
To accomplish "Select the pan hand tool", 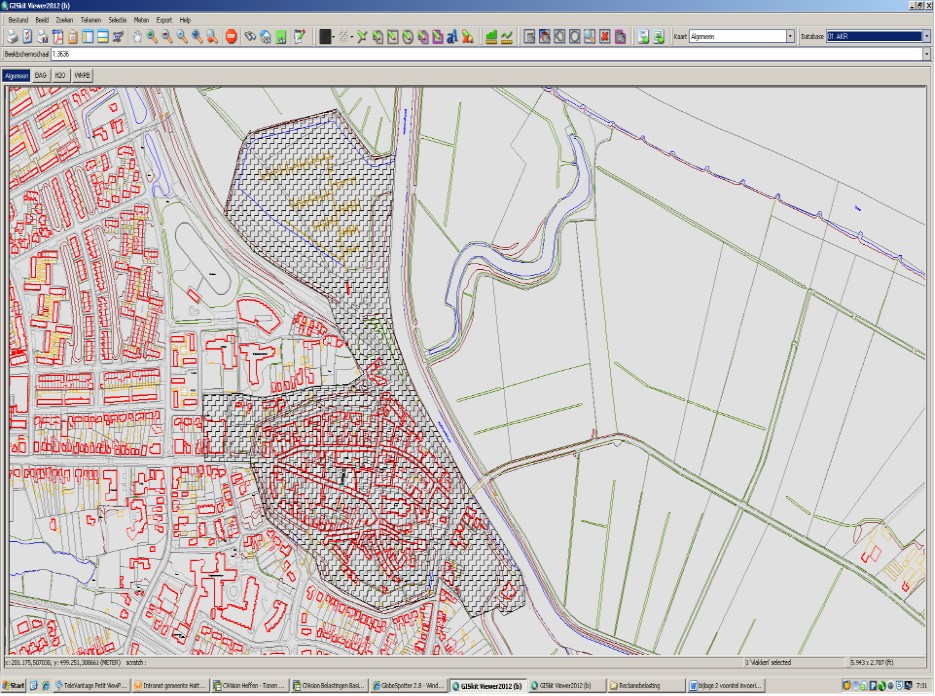I will point(136,37).
